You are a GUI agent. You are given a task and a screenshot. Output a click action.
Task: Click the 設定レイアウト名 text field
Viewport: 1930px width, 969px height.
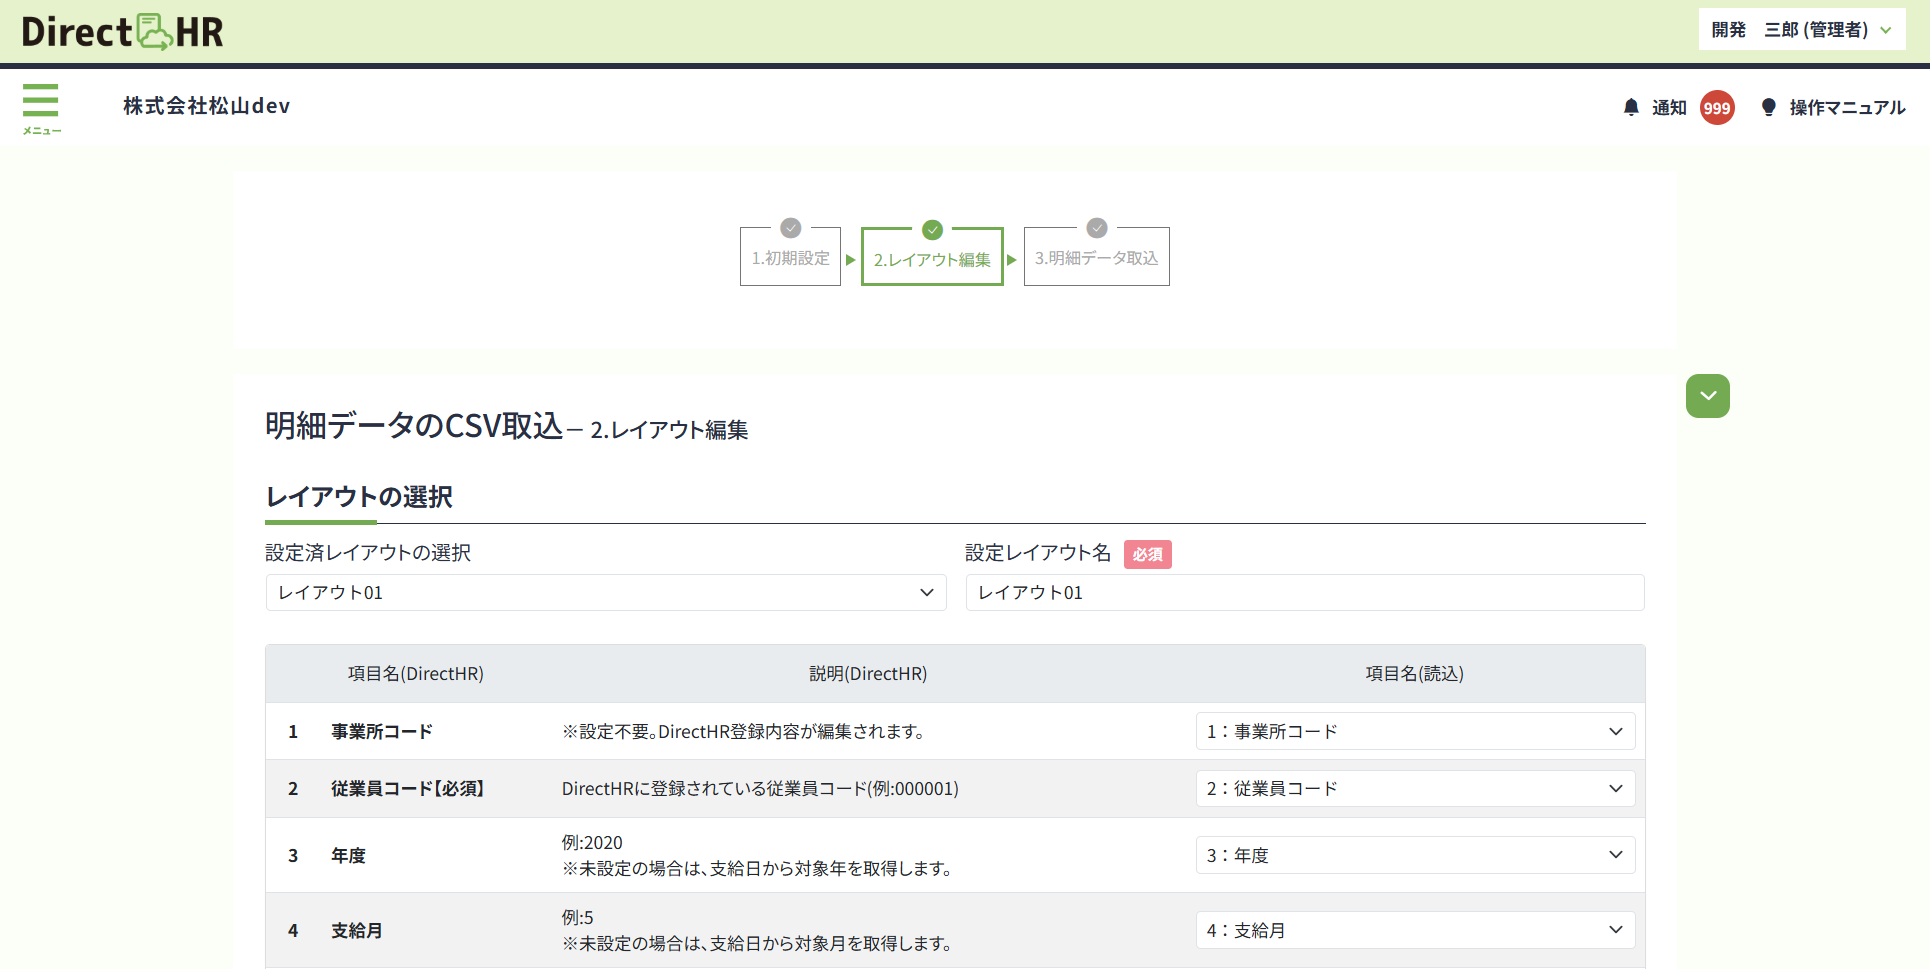point(1304,593)
